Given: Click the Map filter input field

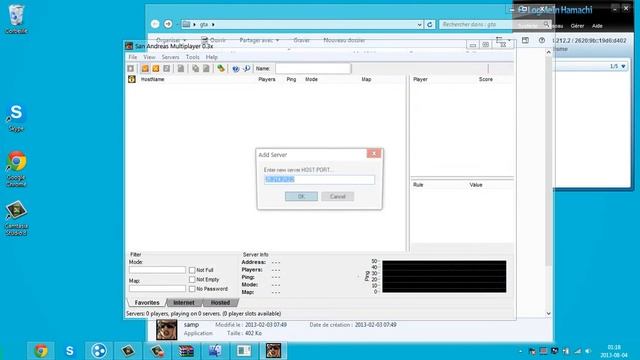Looking at the screenshot, I should tap(157, 288).
